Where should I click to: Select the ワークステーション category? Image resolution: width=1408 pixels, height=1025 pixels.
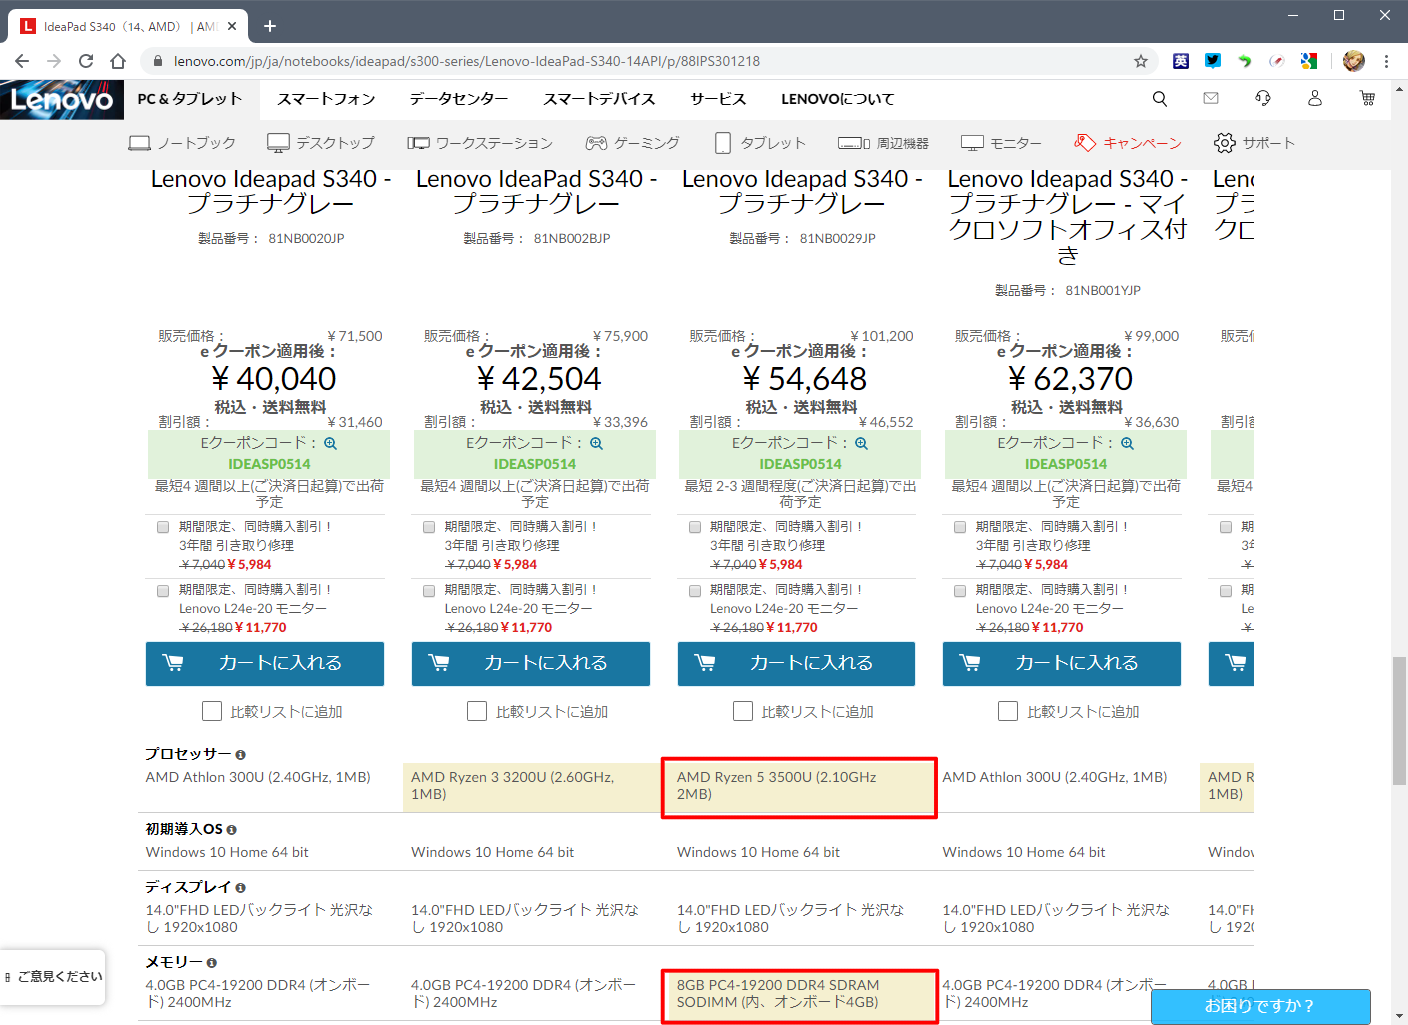tap(480, 143)
